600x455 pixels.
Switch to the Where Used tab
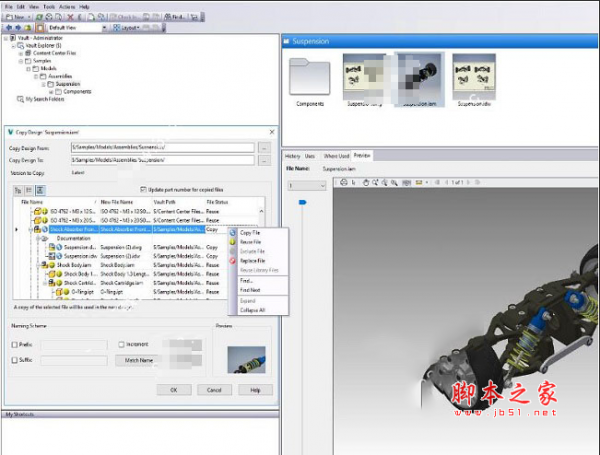click(336, 156)
